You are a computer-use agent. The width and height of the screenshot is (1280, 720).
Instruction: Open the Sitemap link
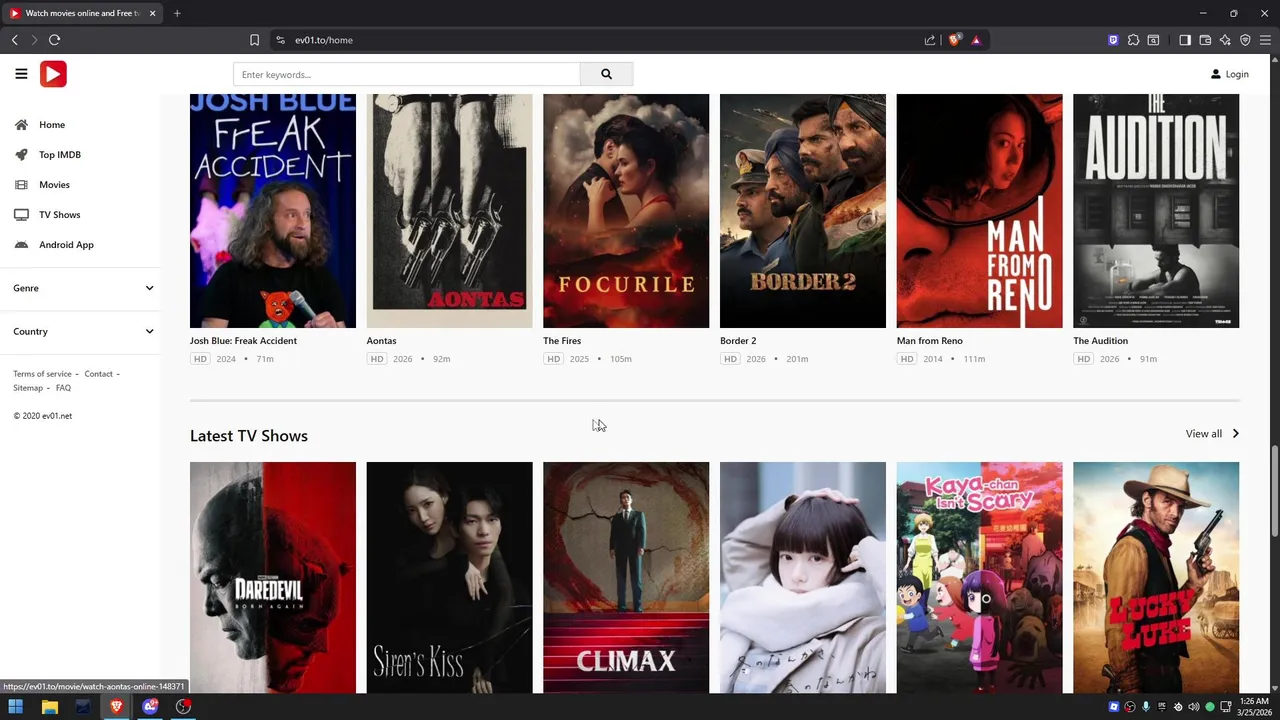click(x=28, y=388)
